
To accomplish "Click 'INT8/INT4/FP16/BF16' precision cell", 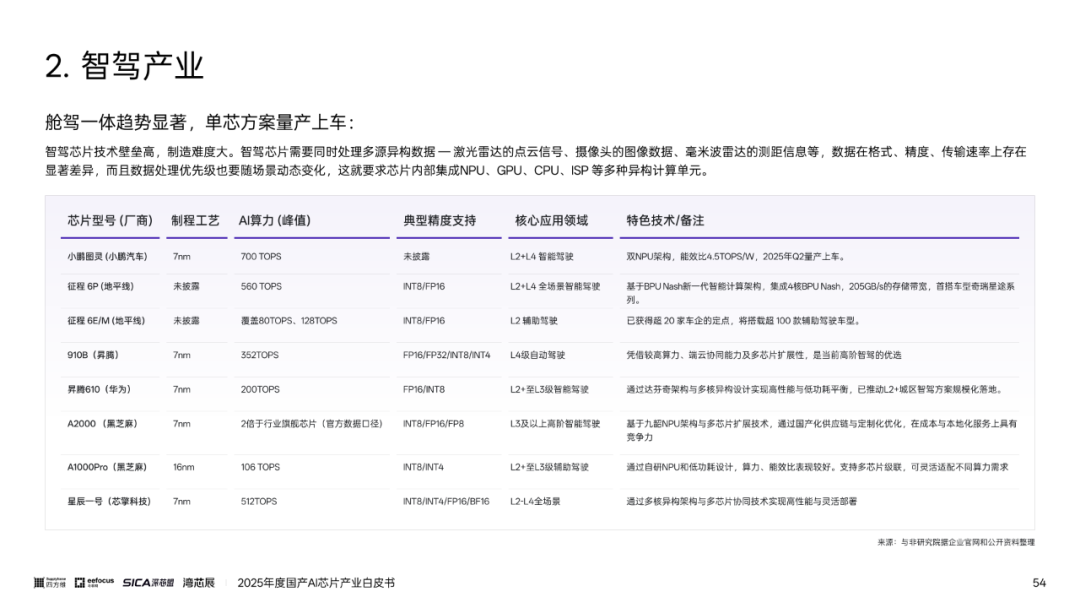I will (x=446, y=501).
